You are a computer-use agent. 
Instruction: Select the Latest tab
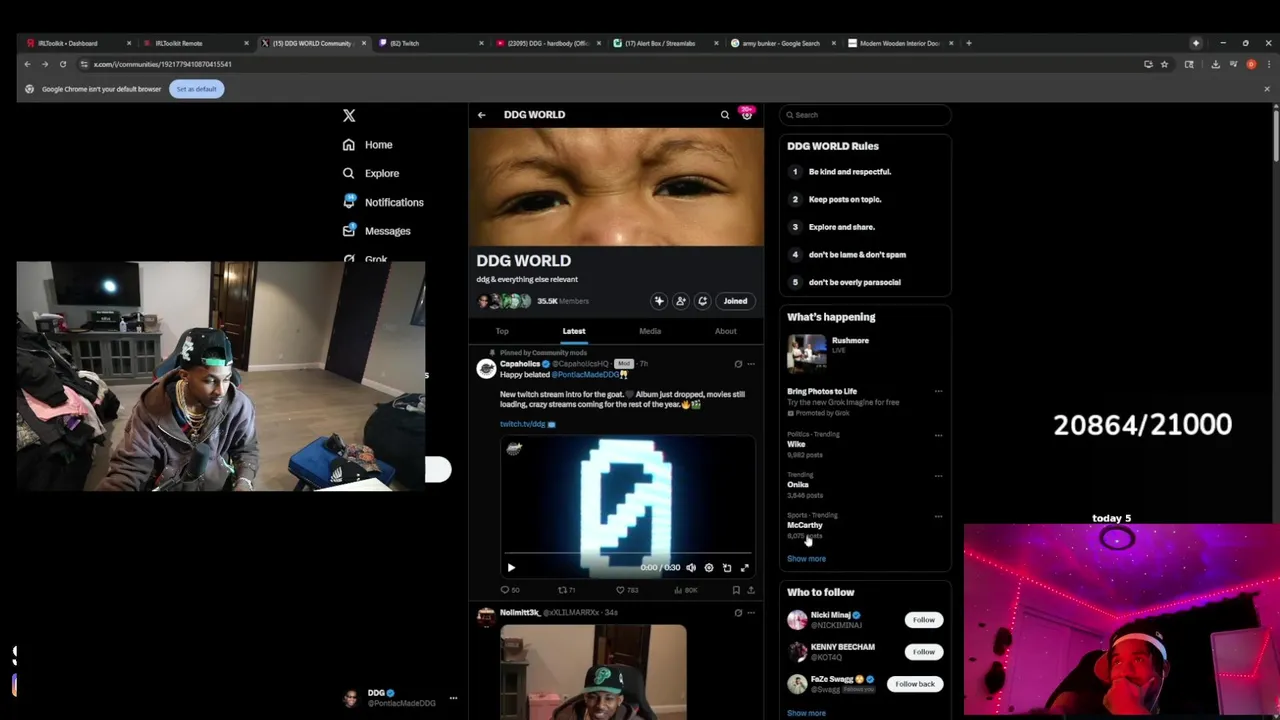574,331
